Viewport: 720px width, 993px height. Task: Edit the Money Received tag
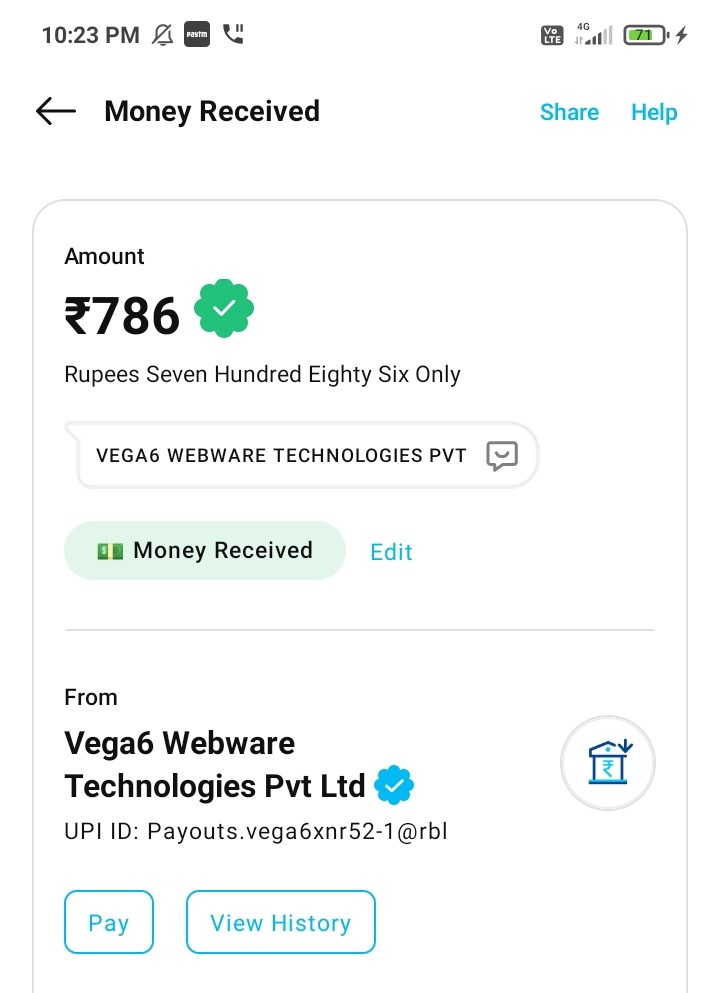391,552
